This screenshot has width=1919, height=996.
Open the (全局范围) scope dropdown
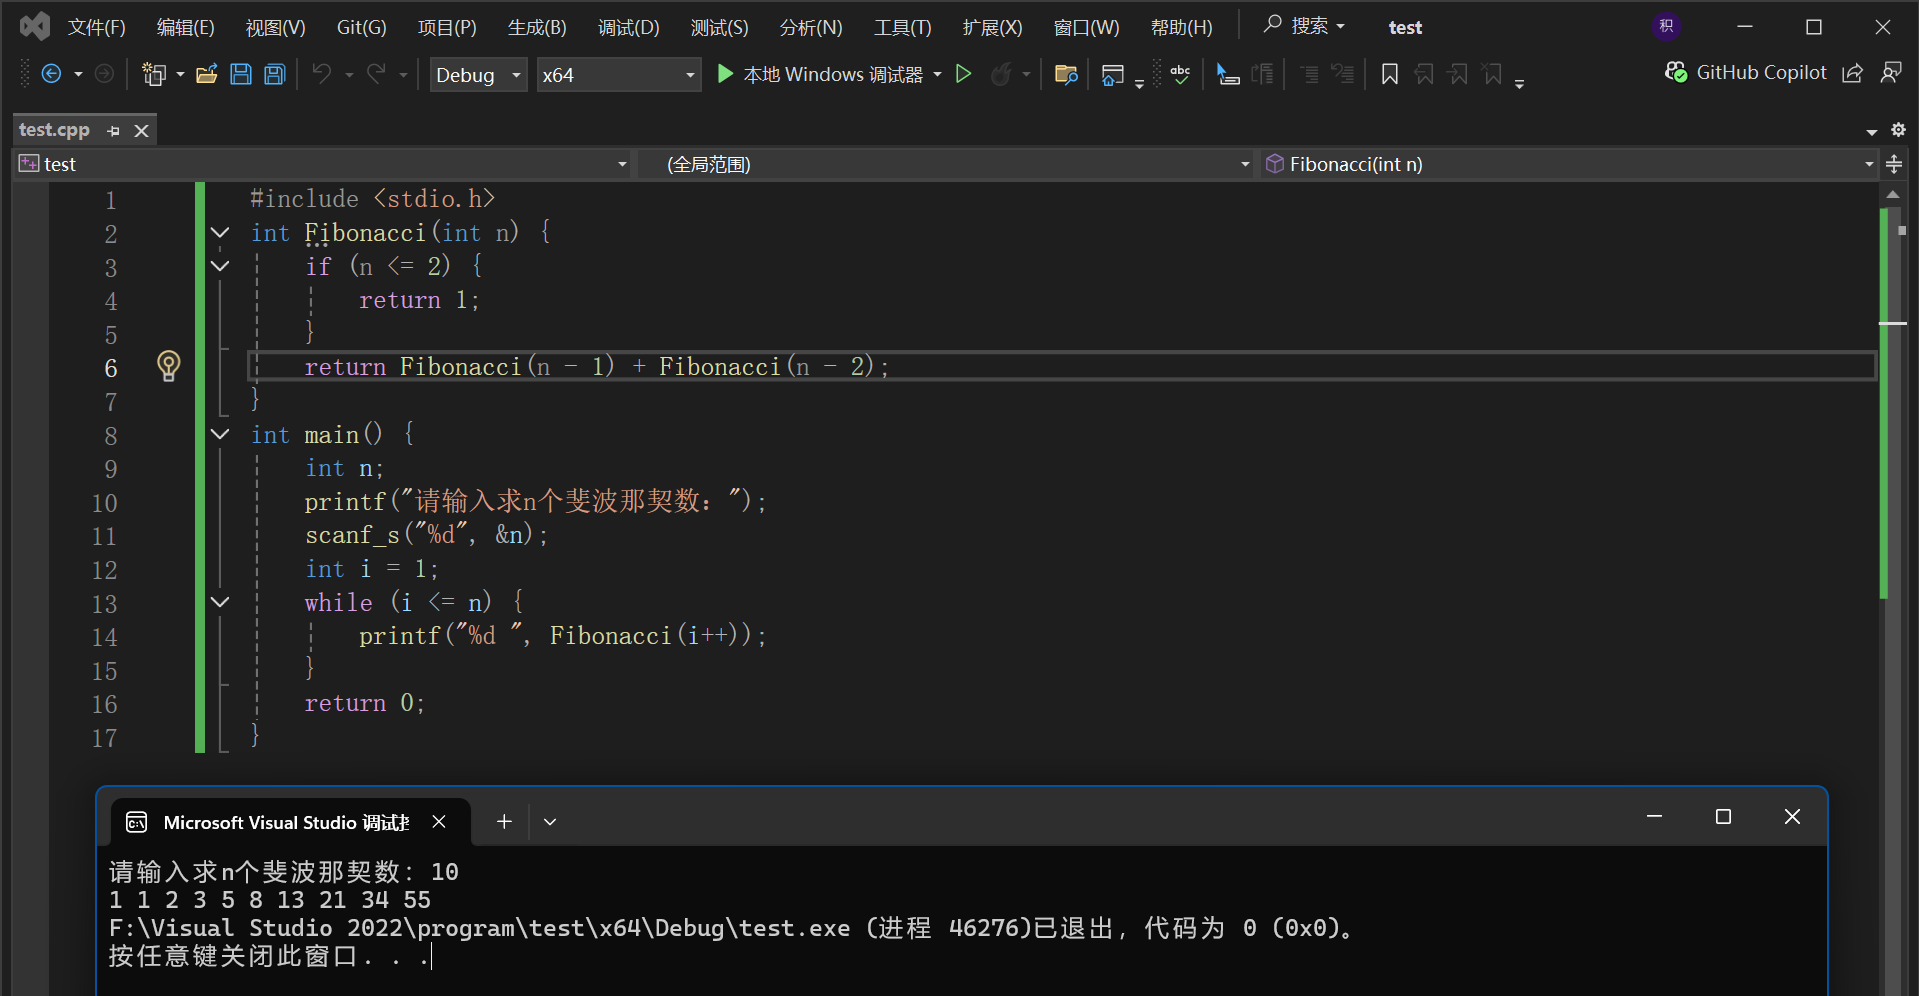click(948, 164)
